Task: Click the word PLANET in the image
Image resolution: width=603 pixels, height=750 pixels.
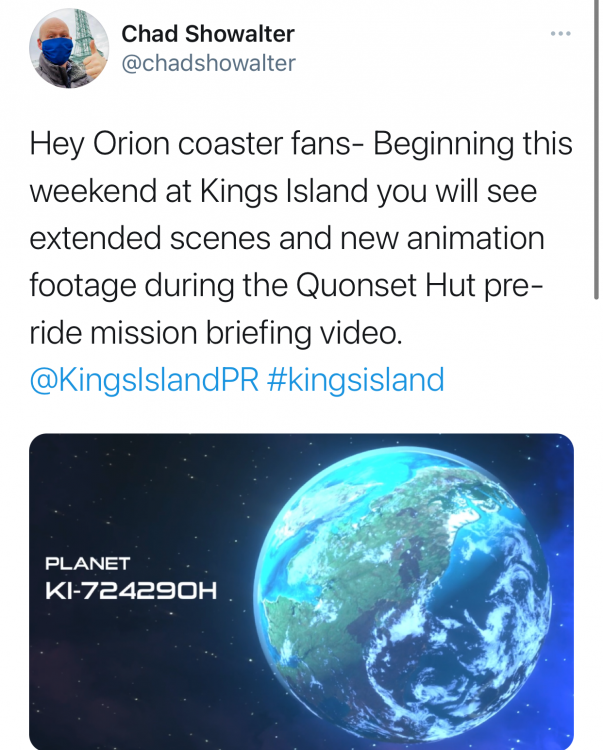Action: pos(88,564)
